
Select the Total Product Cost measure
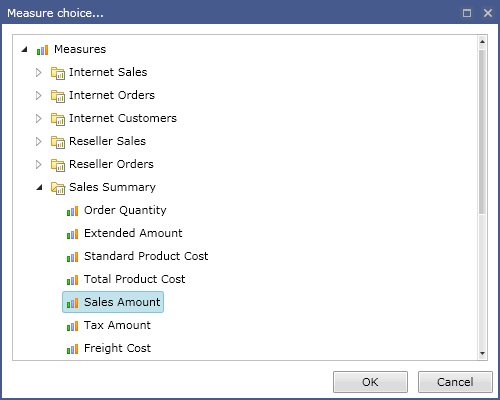(x=134, y=279)
